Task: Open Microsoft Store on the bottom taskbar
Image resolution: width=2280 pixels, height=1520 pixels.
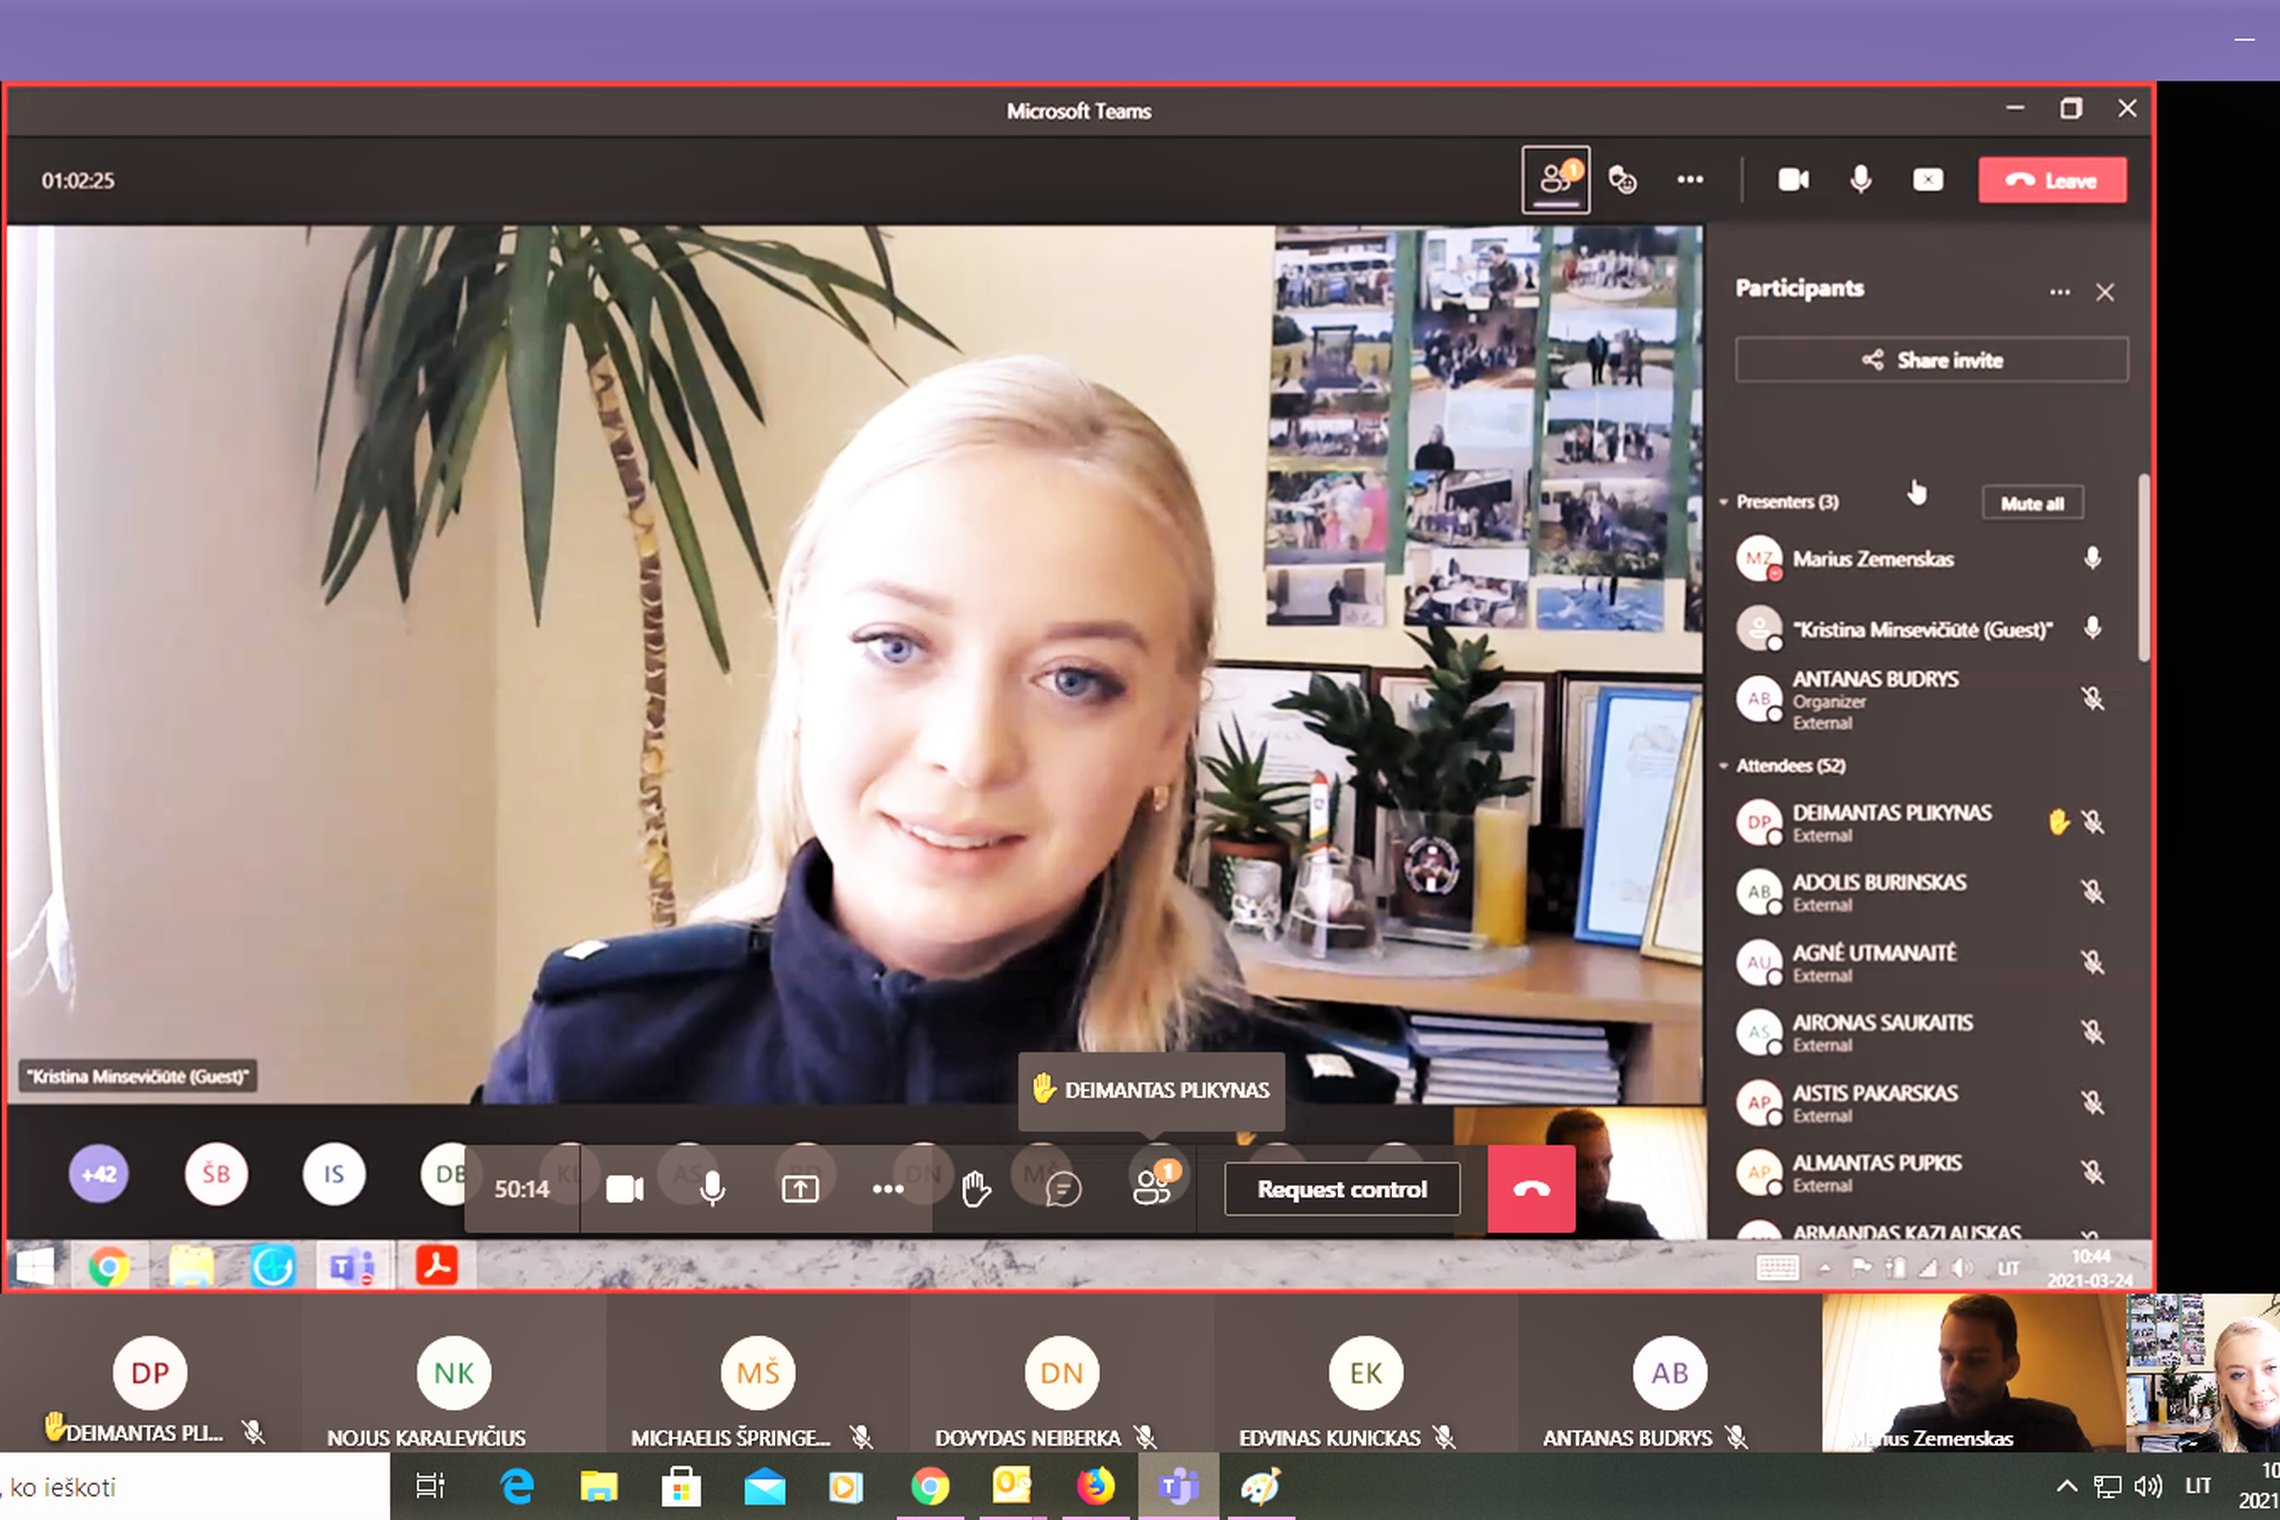Action: [681, 1487]
